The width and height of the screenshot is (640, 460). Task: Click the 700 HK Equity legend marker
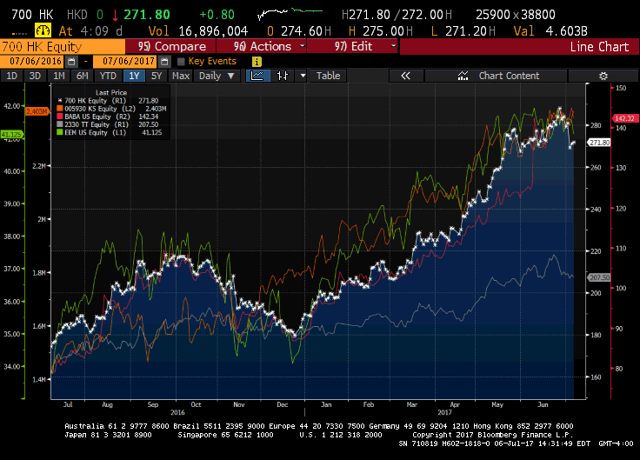60,100
